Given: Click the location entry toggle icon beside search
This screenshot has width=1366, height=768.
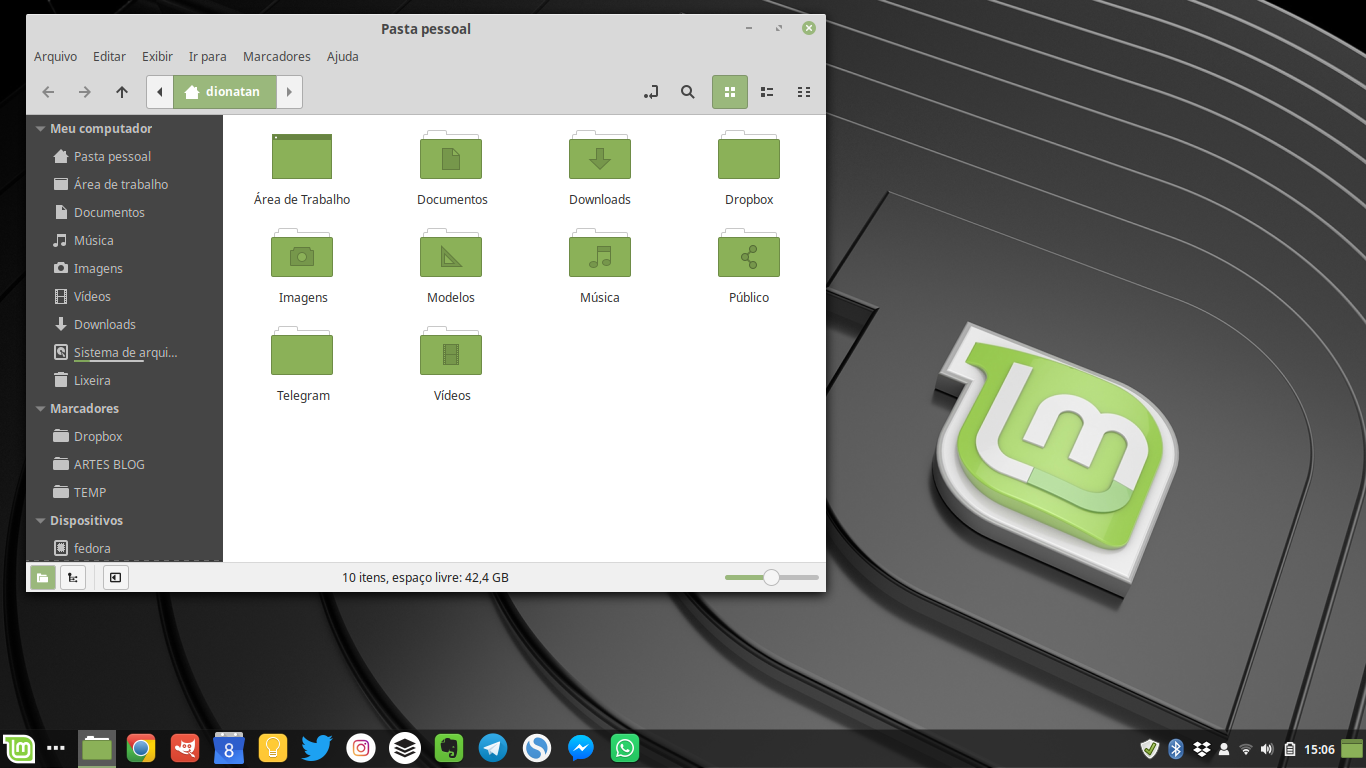Looking at the screenshot, I should click(x=650, y=91).
